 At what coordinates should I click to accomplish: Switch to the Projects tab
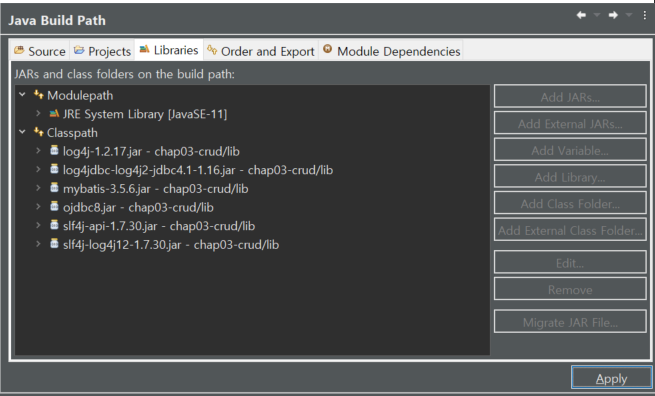point(102,51)
